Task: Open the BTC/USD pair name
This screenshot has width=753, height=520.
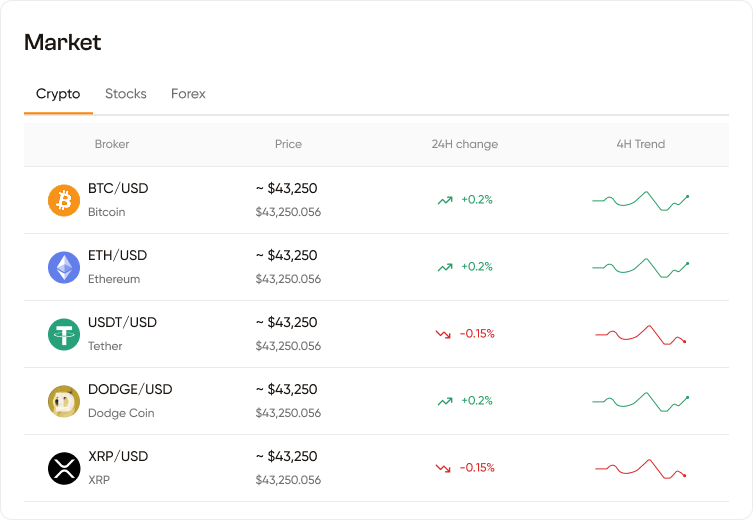Action: pyautogui.click(x=118, y=188)
